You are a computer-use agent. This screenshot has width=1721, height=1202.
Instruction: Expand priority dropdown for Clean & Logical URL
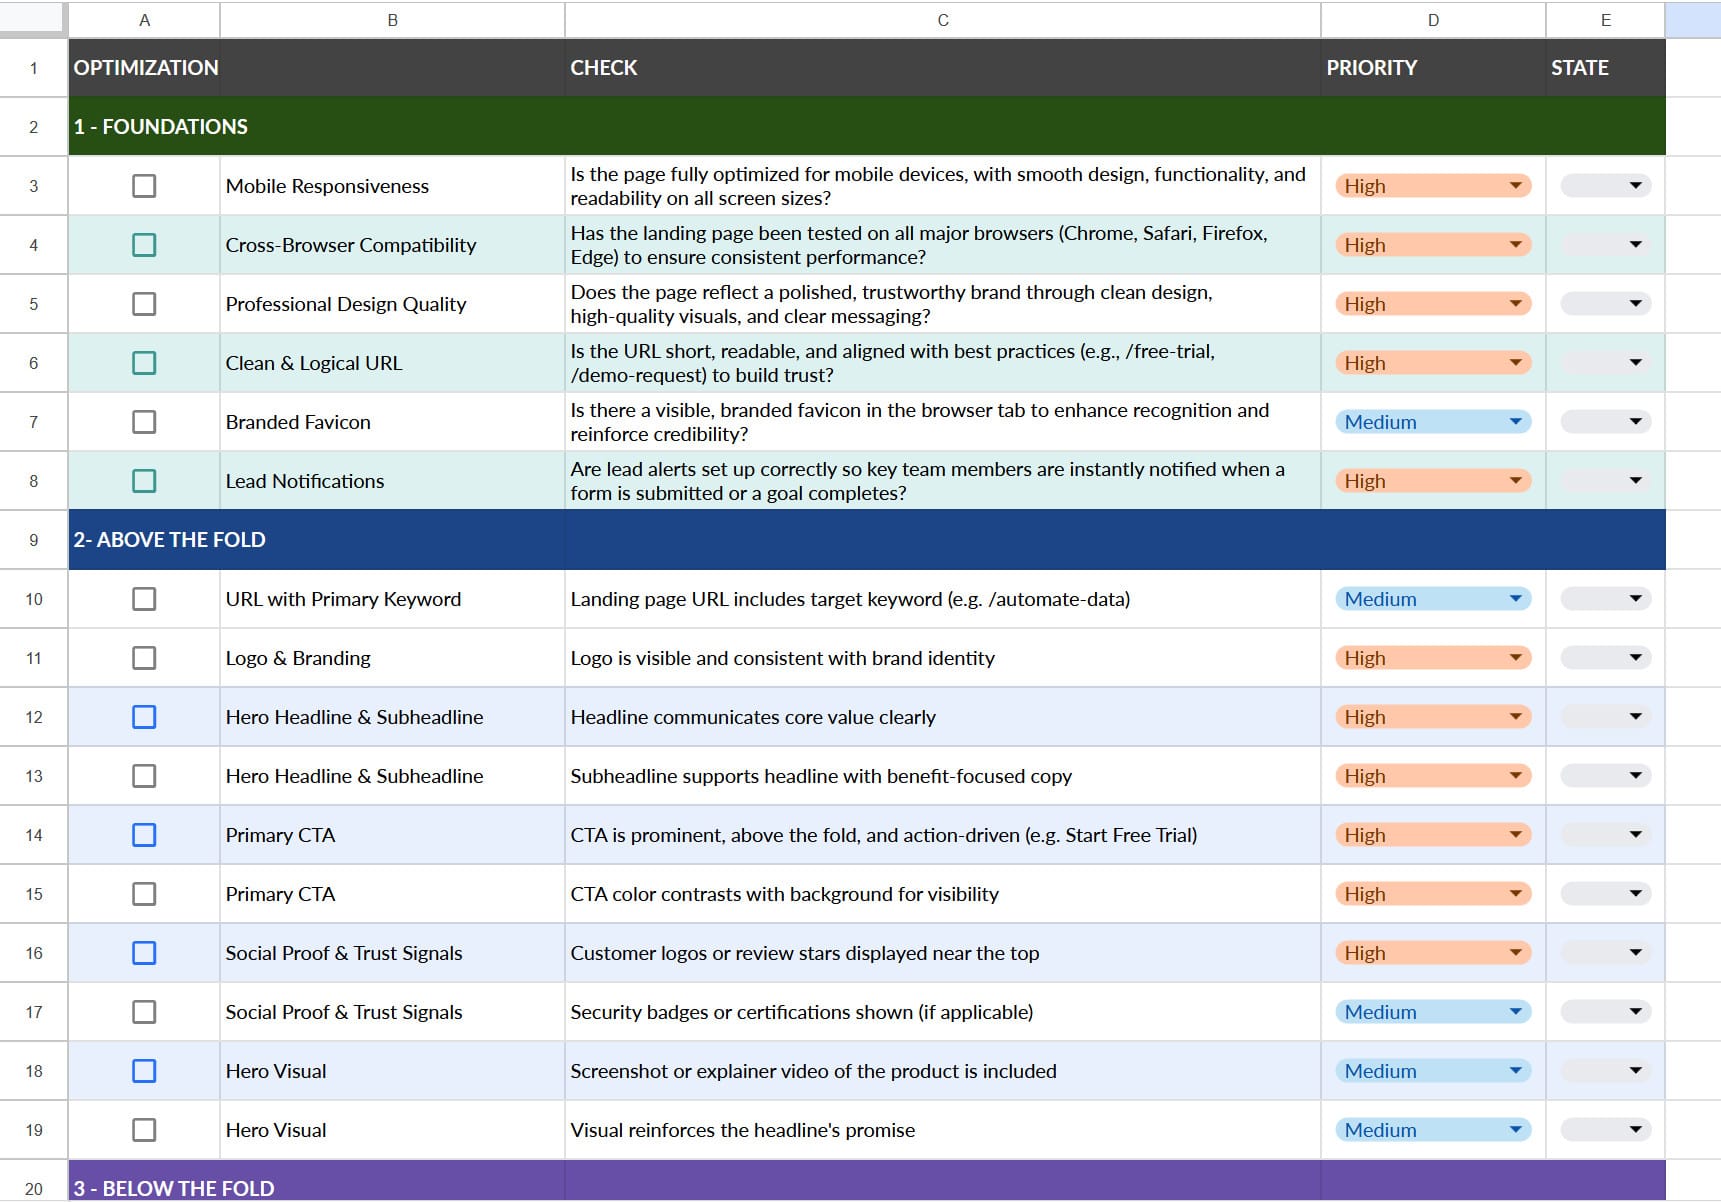[1515, 363]
